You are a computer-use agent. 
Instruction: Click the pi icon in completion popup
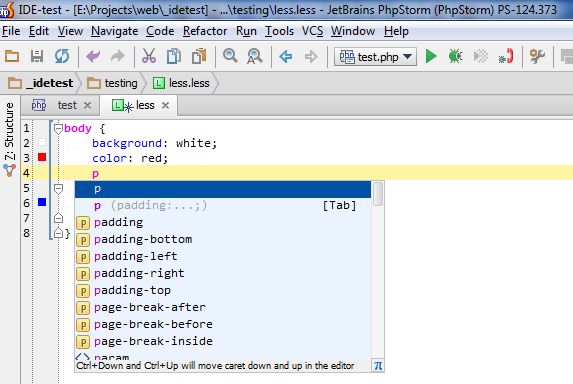tap(378, 365)
